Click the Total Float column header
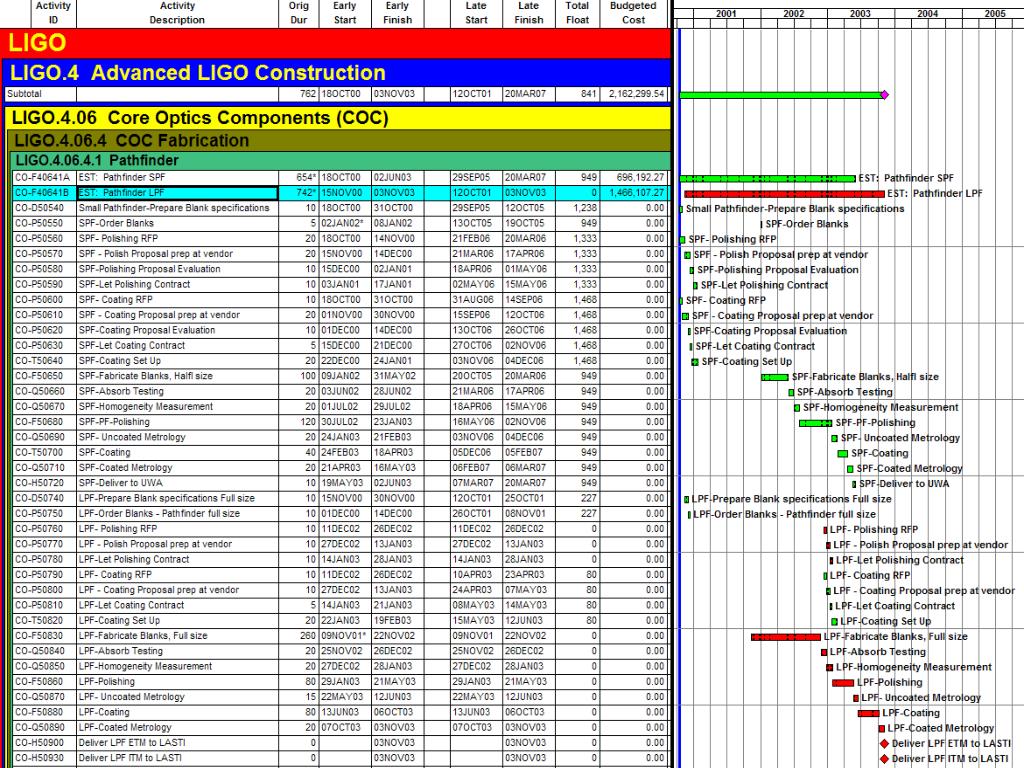 [577, 13]
